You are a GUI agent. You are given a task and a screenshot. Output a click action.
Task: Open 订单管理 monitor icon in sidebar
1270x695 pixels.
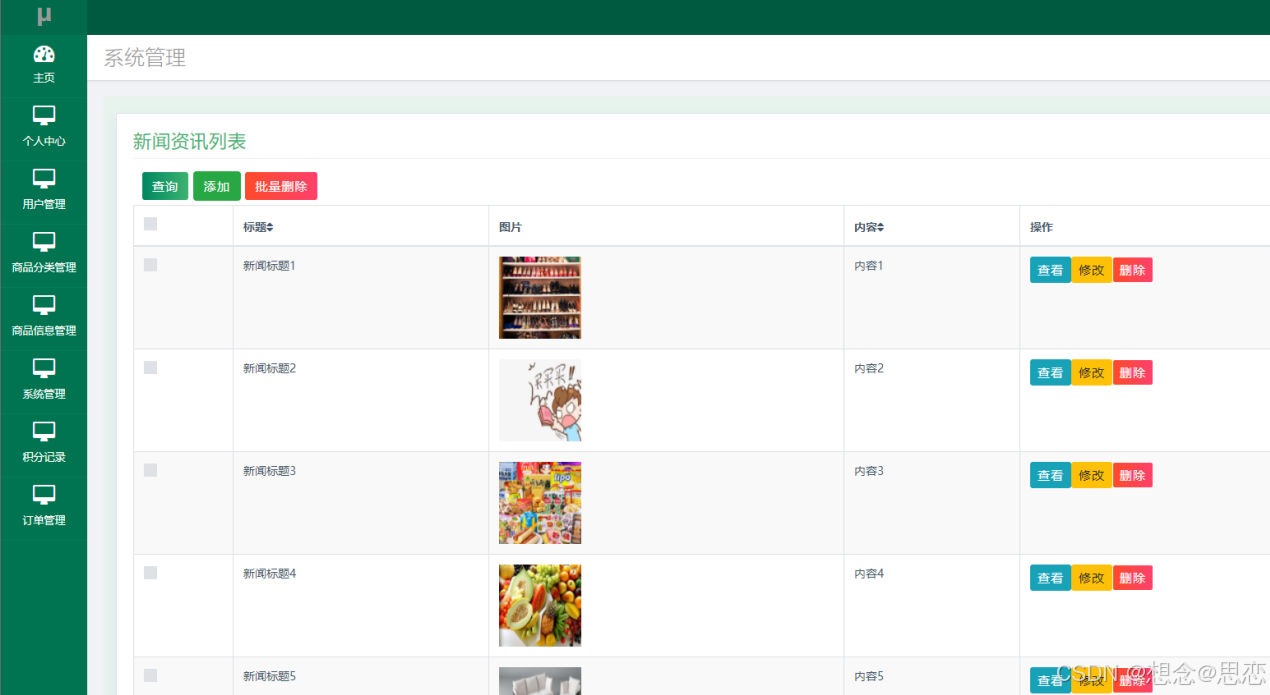point(44,494)
